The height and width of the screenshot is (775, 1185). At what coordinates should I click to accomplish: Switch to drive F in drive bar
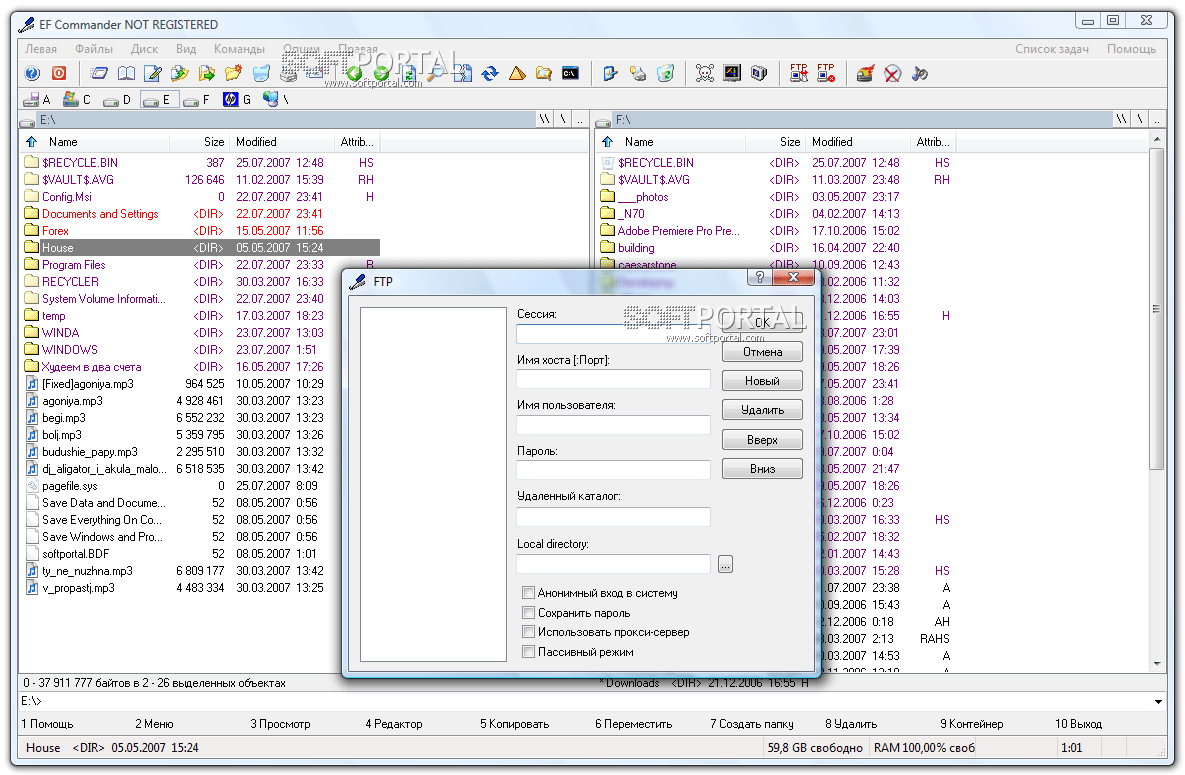197,99
